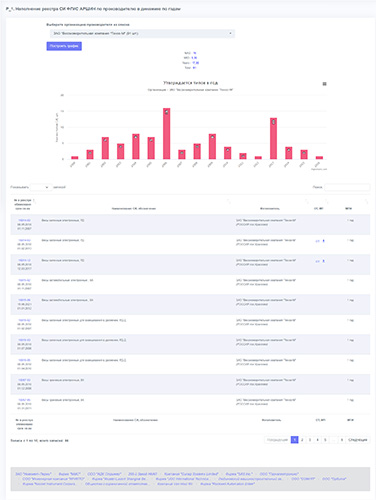Open the records per page selector

pos(41,187)
